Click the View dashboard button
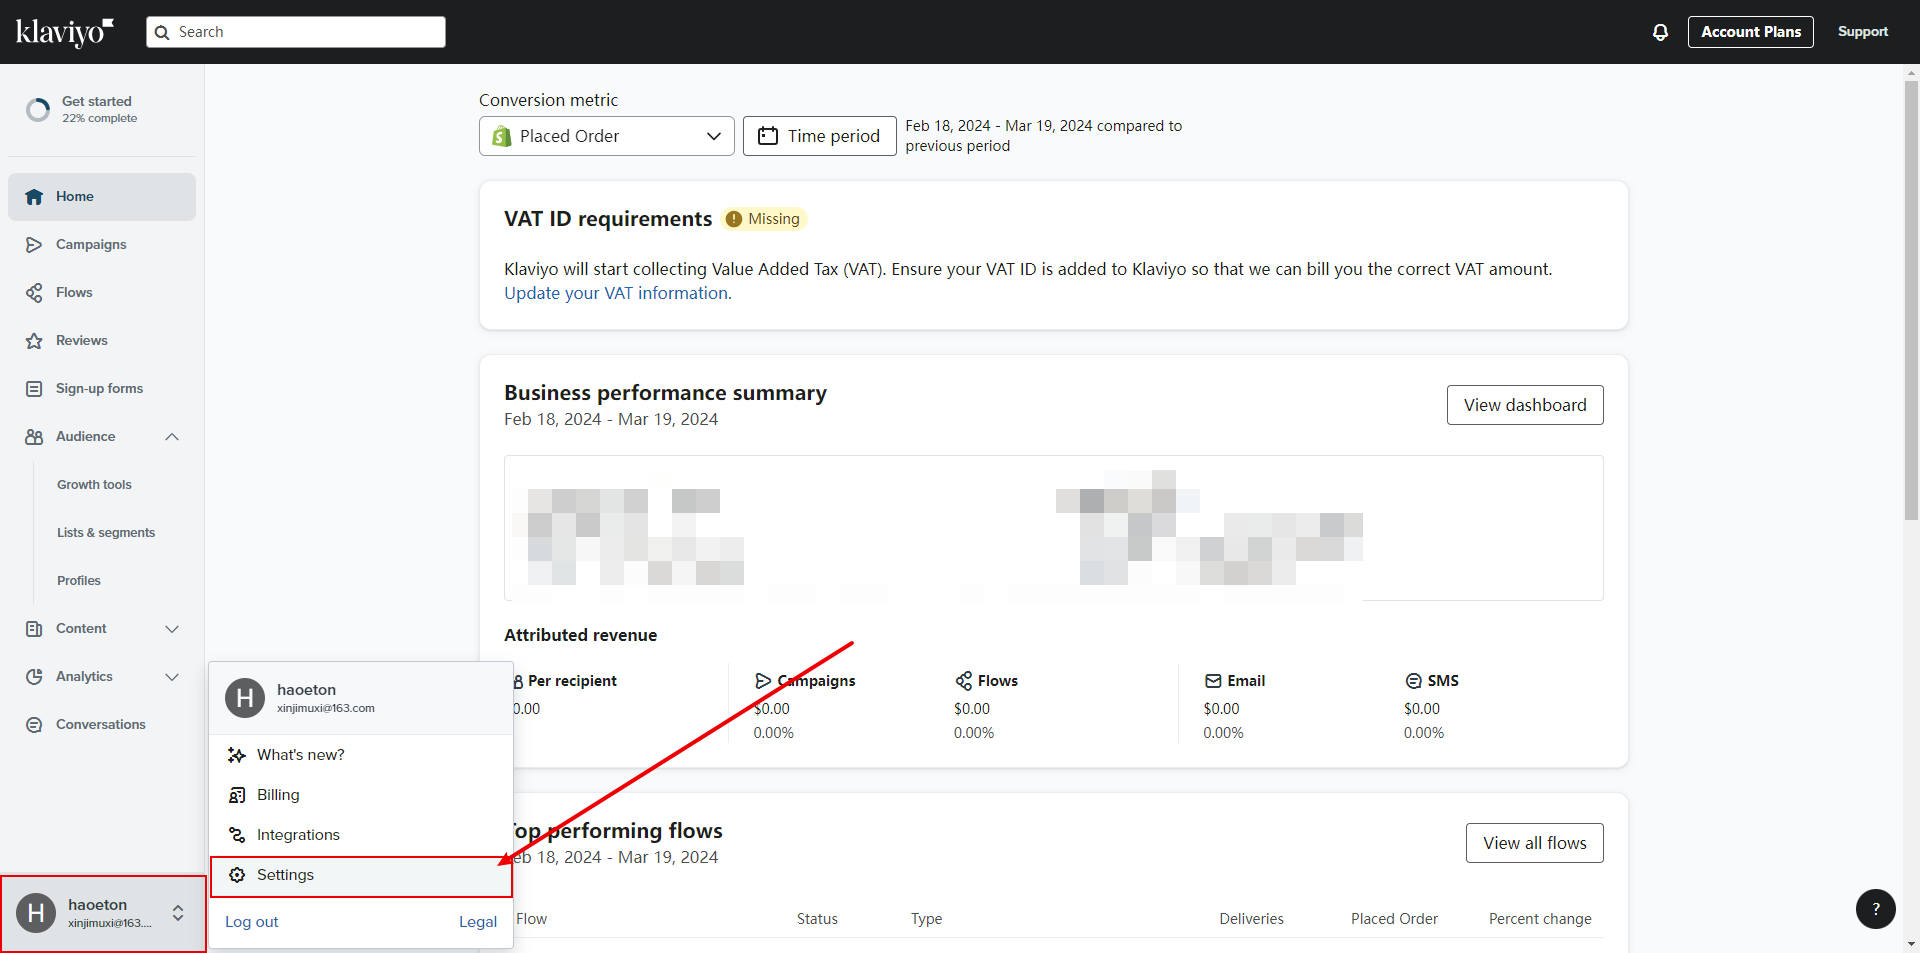The width and height of the screenshot is (1920, 953). (1525, 405)
